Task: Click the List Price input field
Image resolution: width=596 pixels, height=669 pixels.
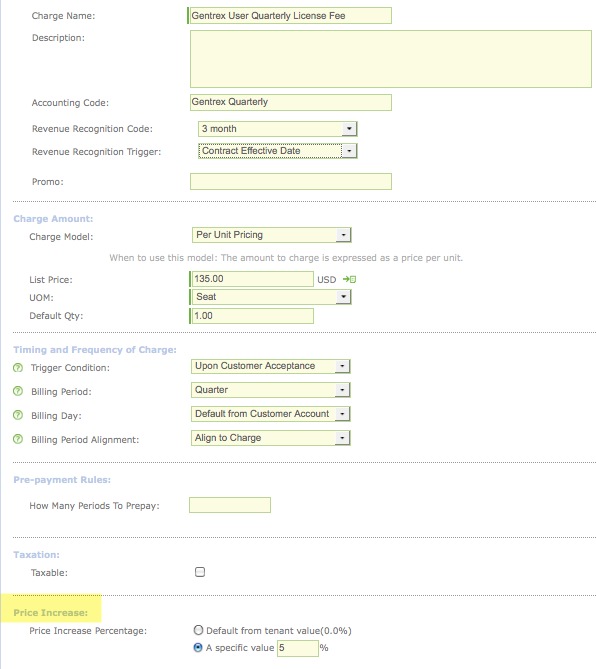Action: (x=253, y=279)
